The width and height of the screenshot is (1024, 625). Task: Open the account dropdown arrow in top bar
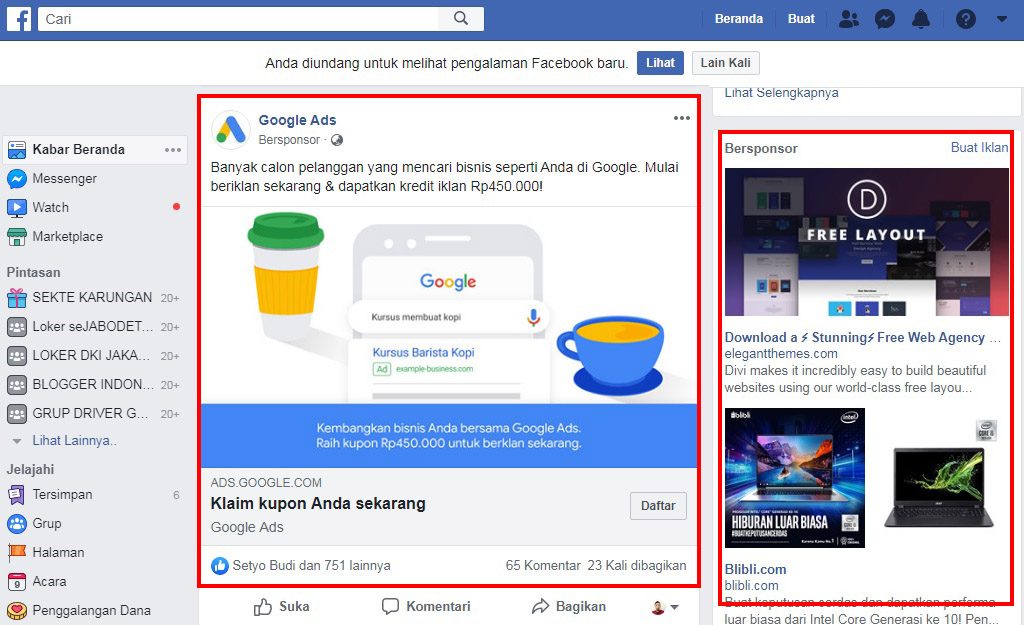click(x=1002, y=19)
